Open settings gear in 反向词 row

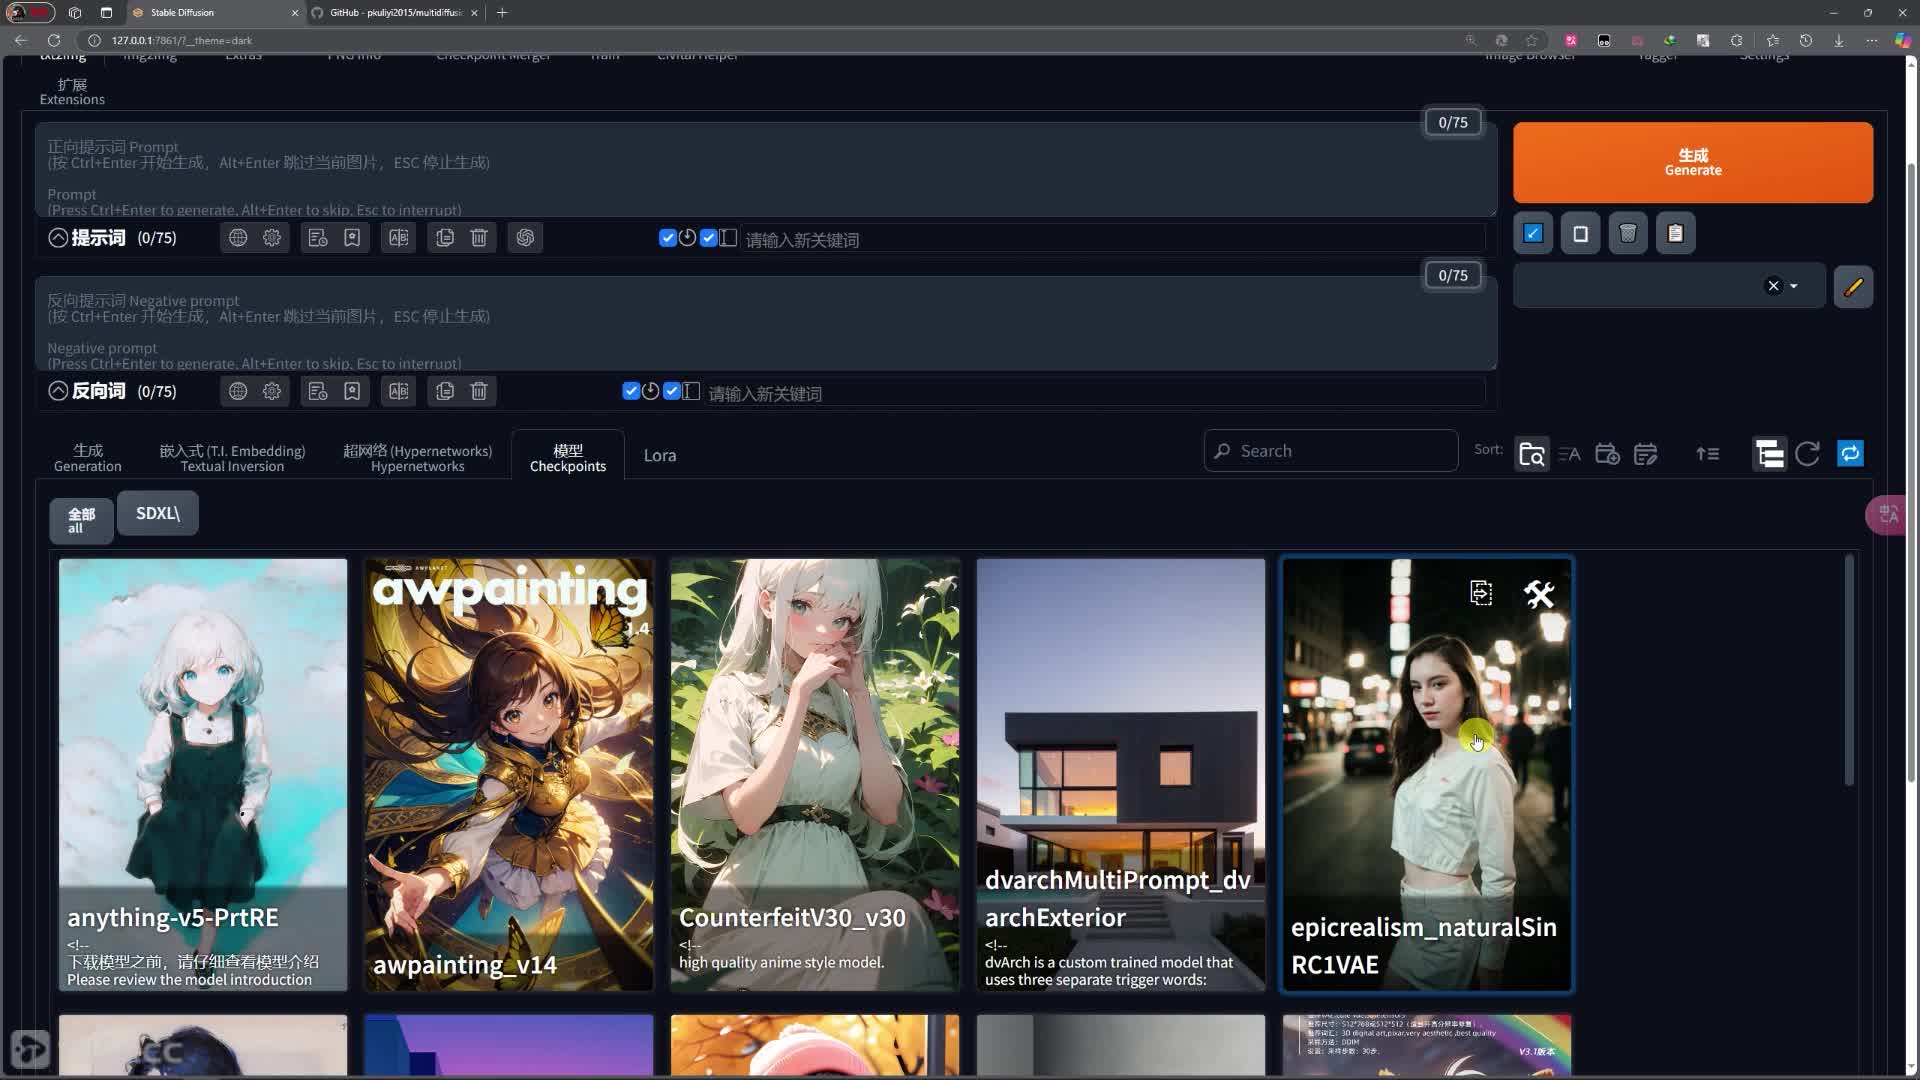tap(272, 391)
